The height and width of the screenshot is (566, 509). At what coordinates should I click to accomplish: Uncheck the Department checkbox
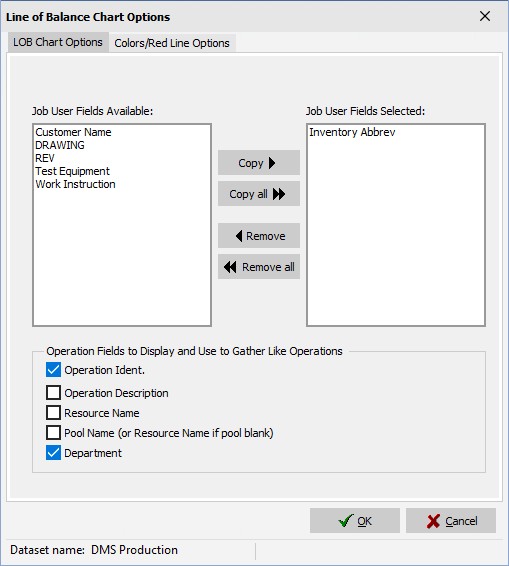coord(53,453)
